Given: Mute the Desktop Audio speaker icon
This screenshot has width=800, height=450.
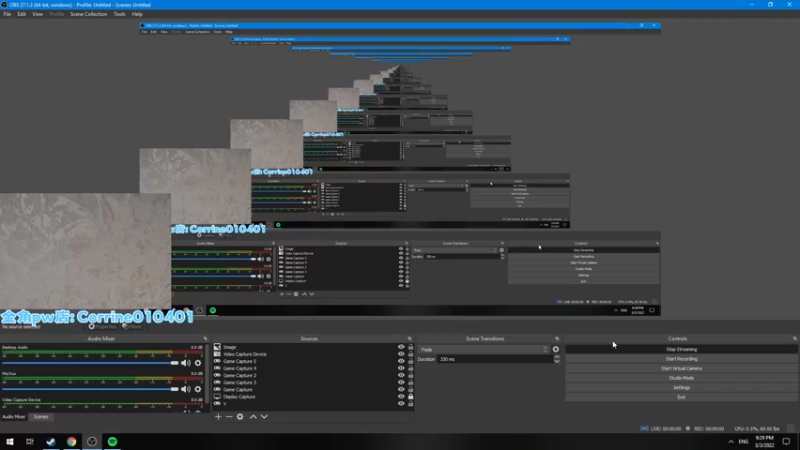Looking at the screenshot, I should point(185,363).
